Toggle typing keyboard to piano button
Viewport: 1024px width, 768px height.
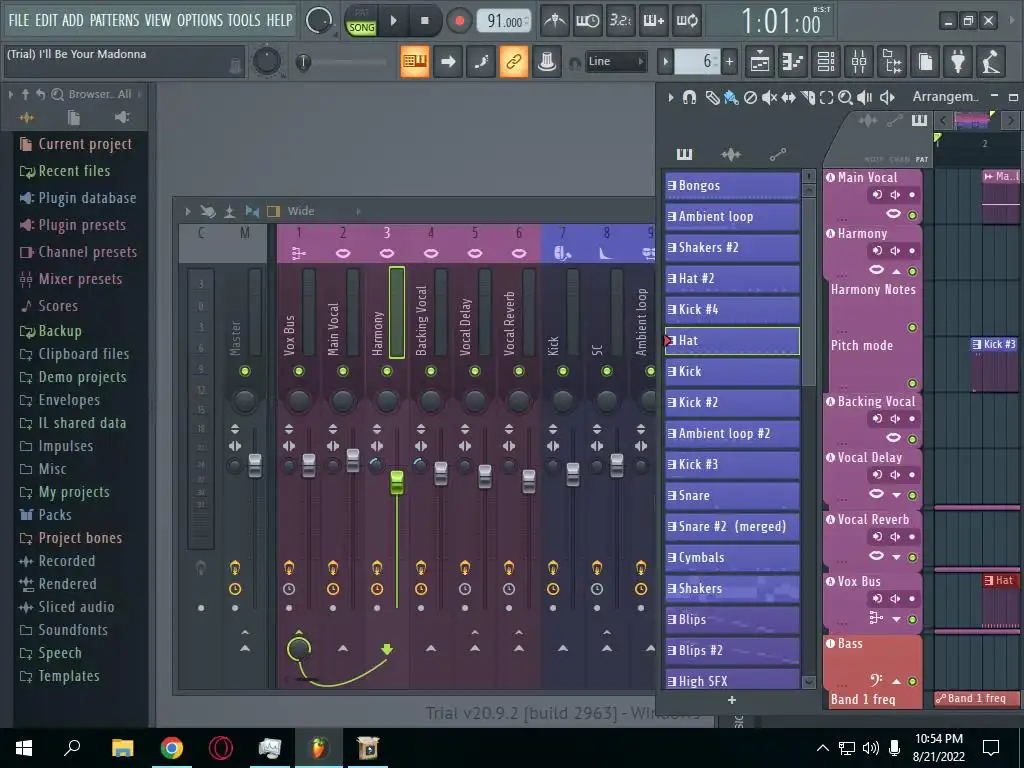(415, 61)
